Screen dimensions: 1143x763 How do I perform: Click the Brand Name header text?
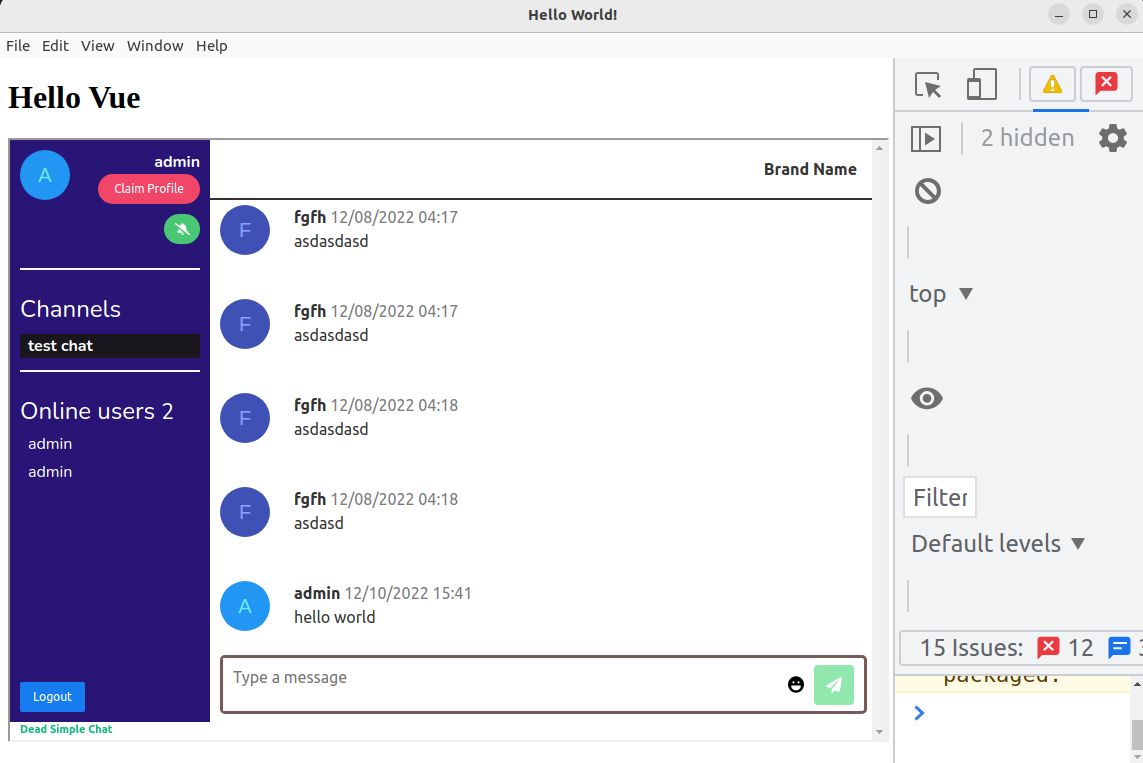810,169
